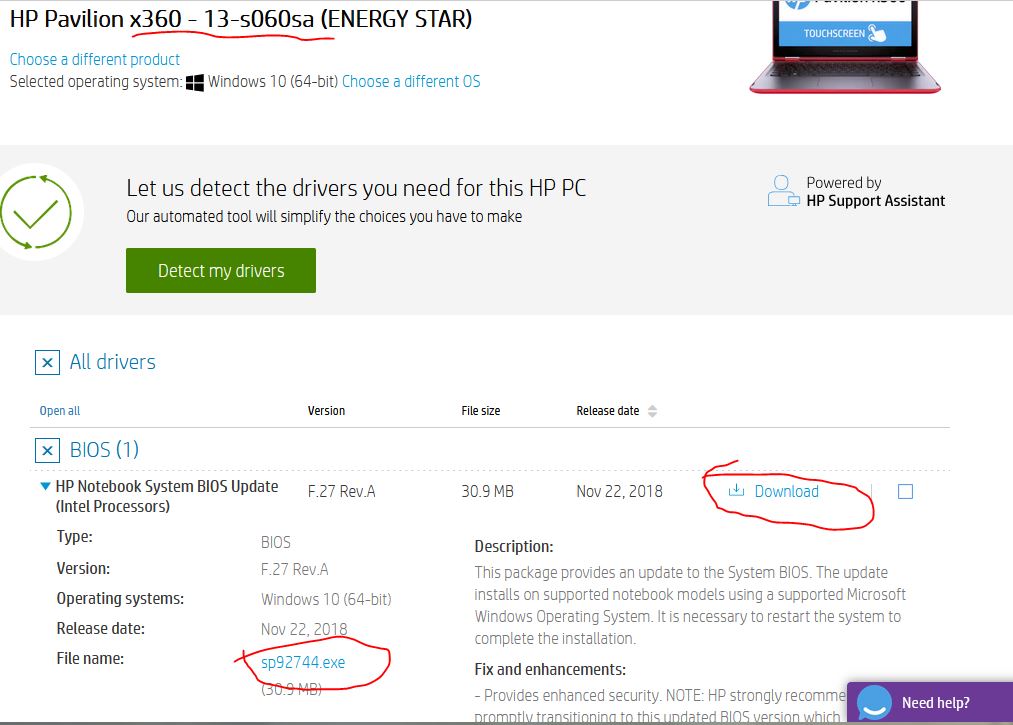This screenshot has width=1013, height=725.
Task: Collapse the BIOS (1) category X box
Action: click(47, 450)
